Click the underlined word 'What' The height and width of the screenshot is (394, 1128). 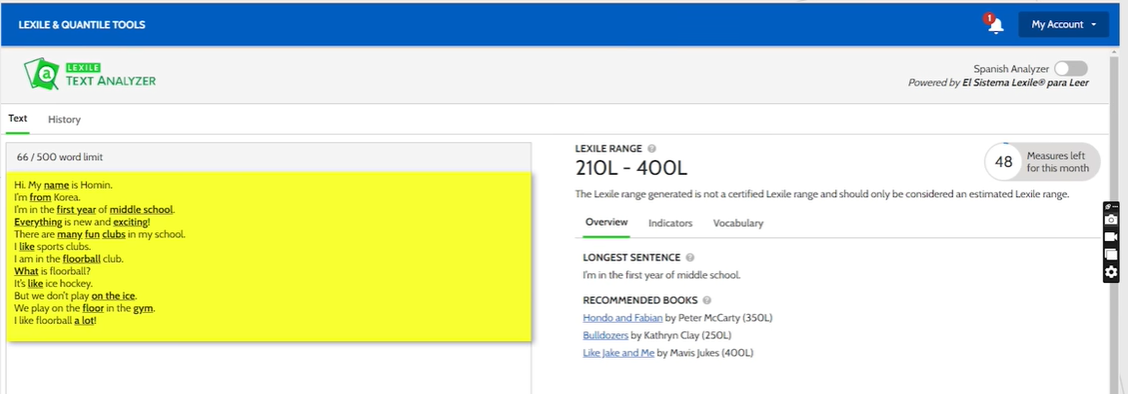[27, 271]
